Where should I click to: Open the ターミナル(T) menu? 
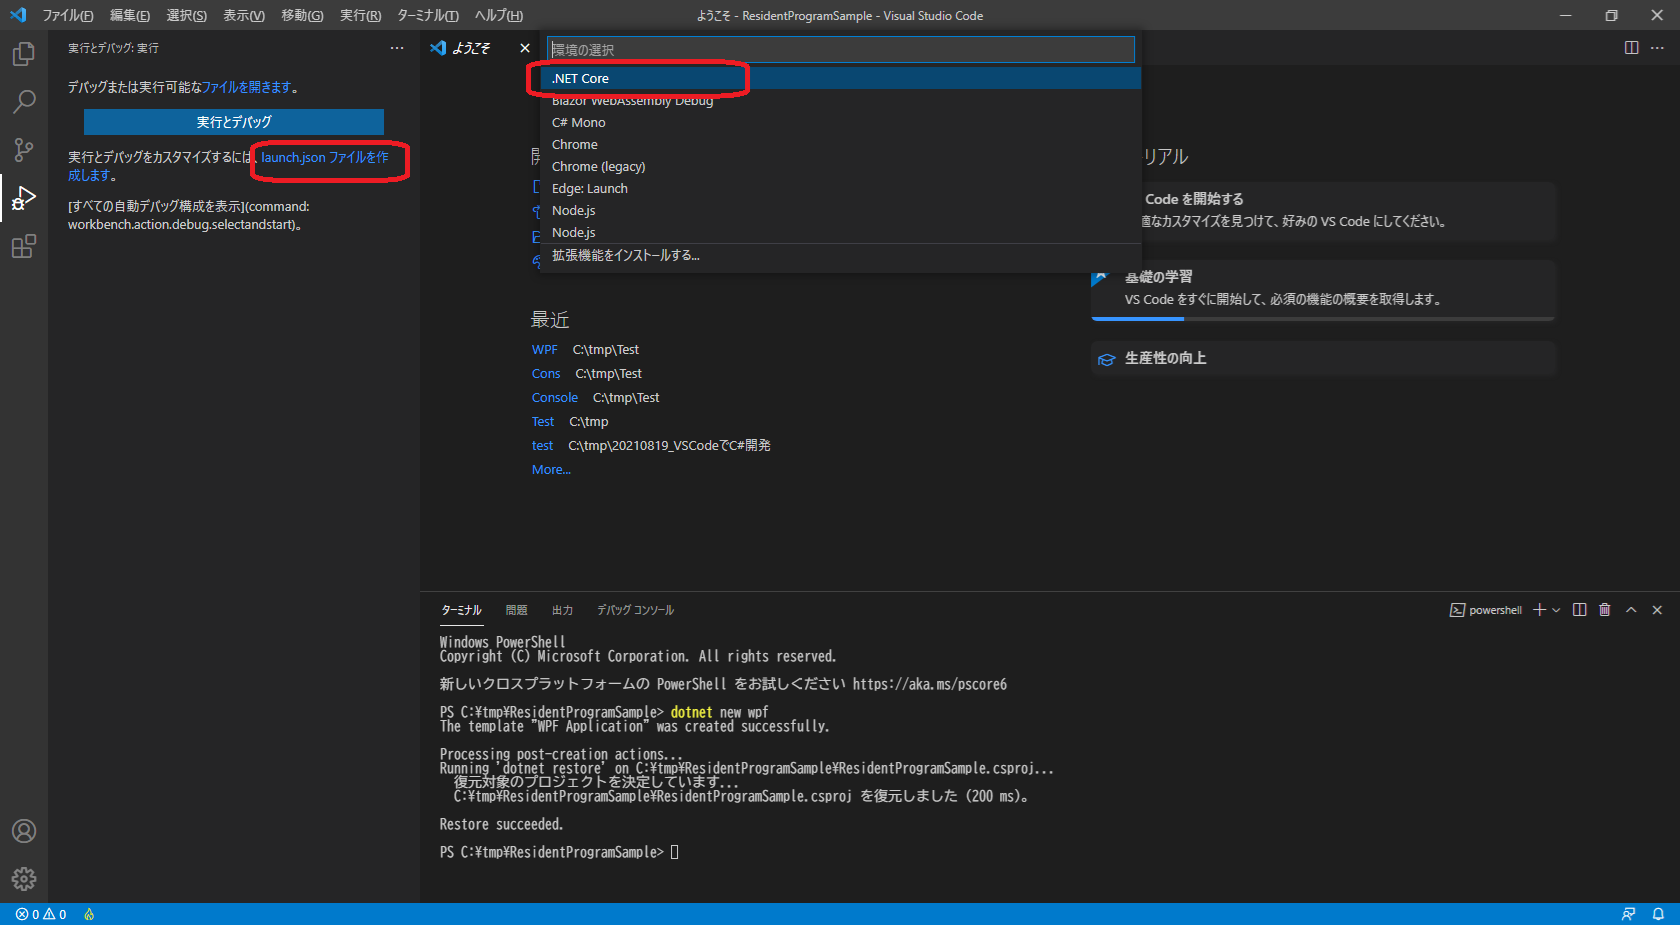pyautogui.click(x=428, y=15)
